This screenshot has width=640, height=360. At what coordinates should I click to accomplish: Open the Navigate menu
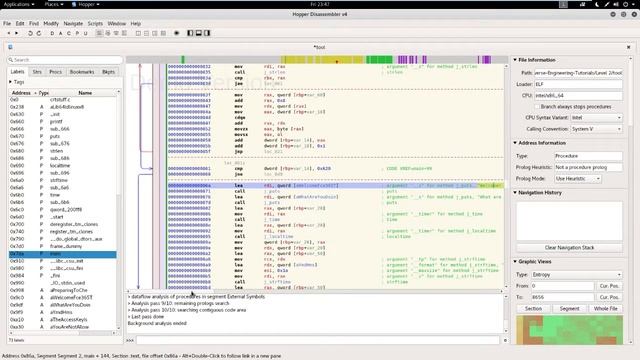click(x=73, y=24)
